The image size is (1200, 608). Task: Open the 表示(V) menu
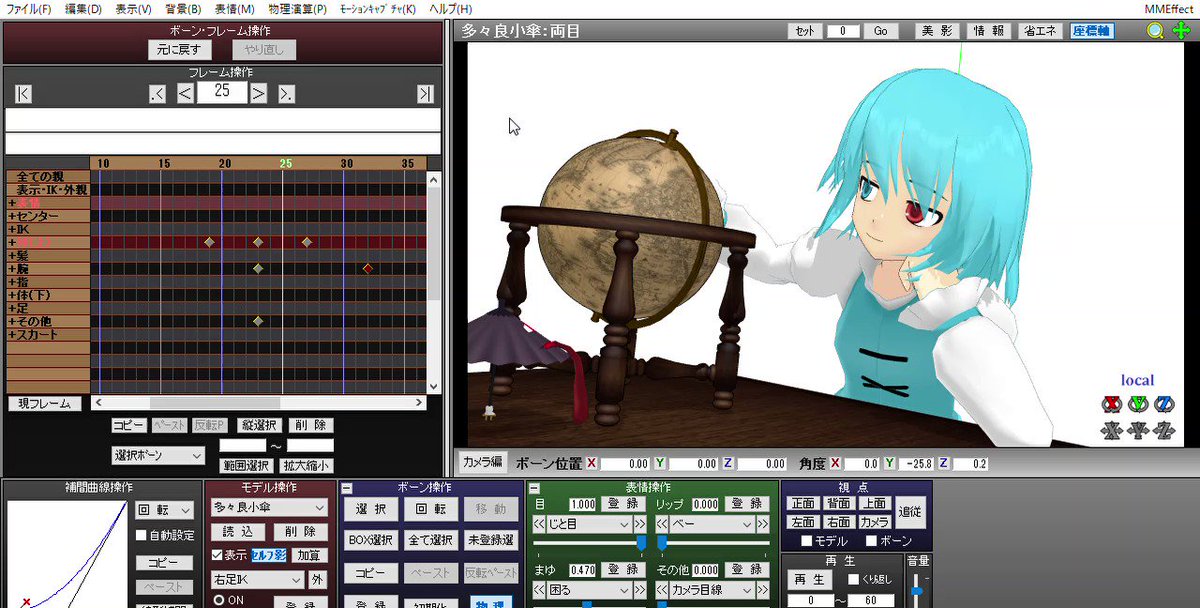point(133,8)
